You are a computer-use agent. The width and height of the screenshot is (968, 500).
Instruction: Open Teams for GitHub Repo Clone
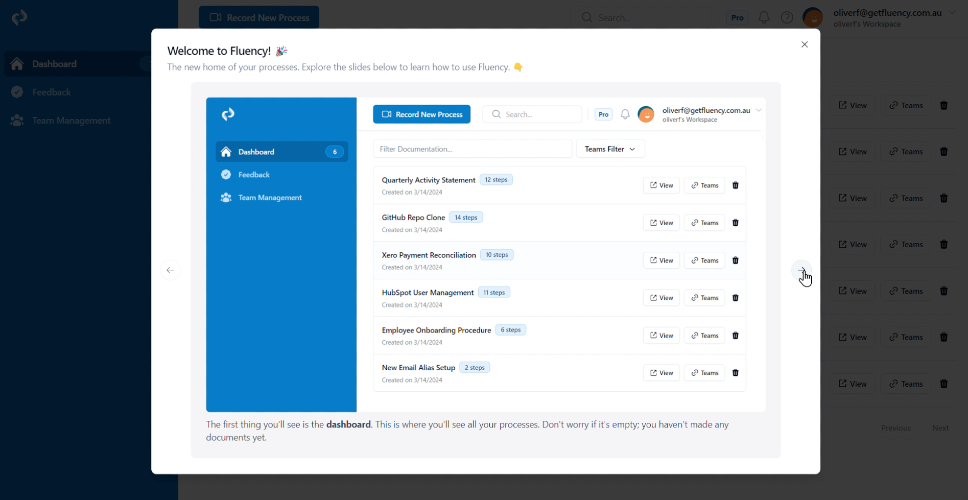pos(704,223)
